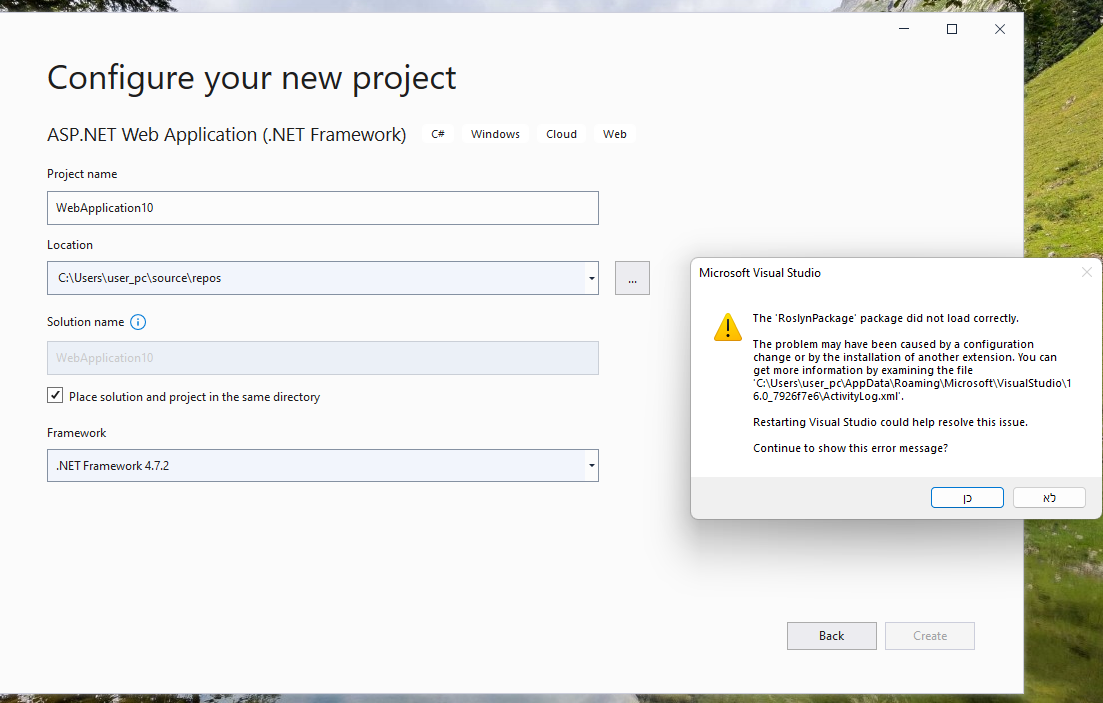Click the disabled Solution name field

tap(323, 357)
